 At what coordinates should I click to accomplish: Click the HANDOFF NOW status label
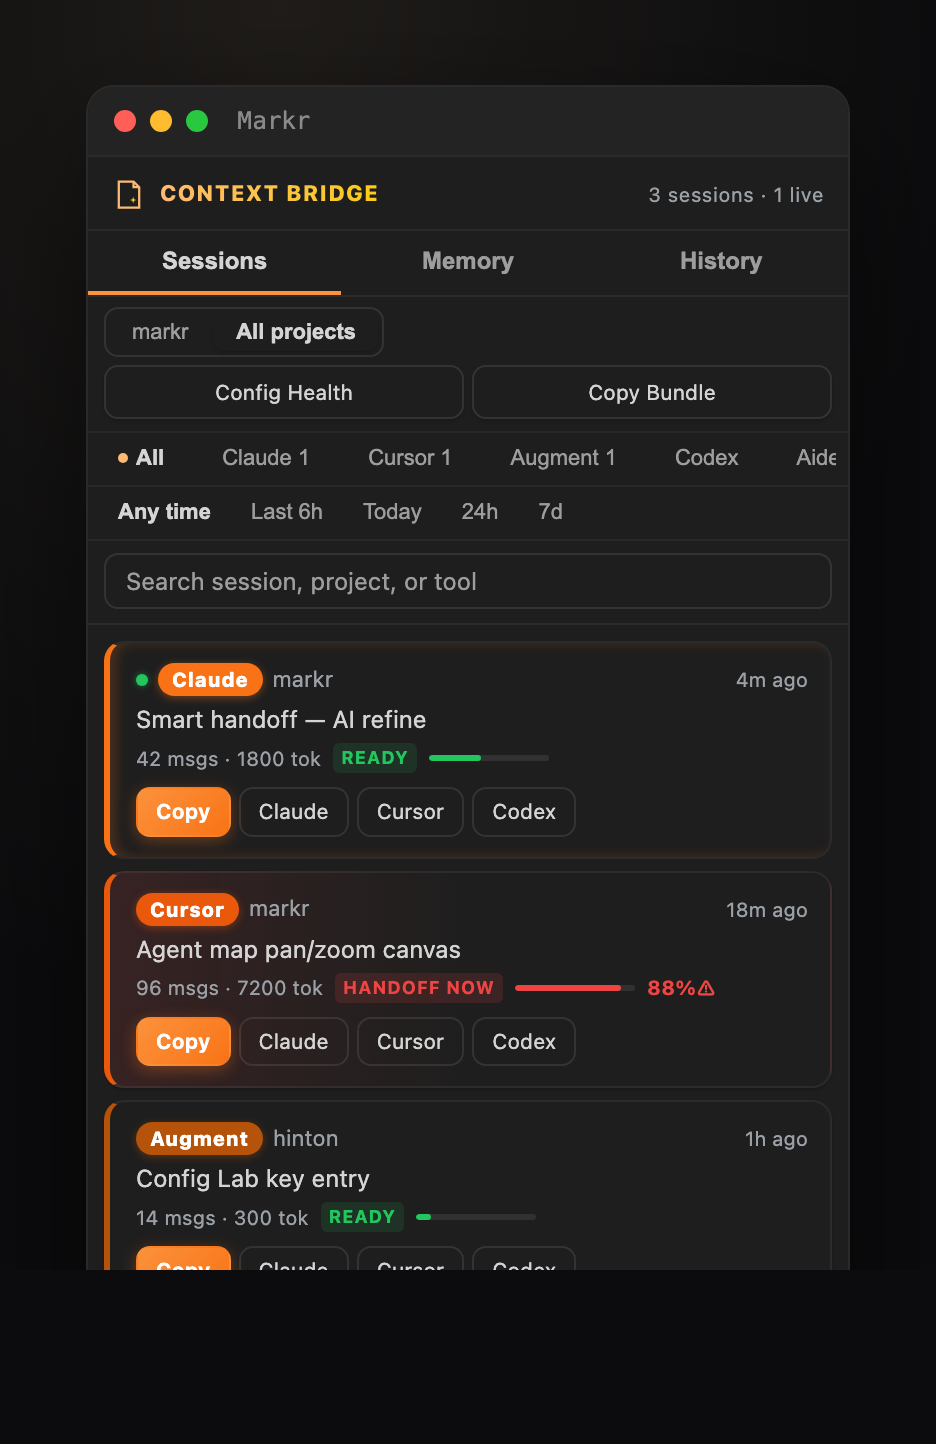coord(419,988)
